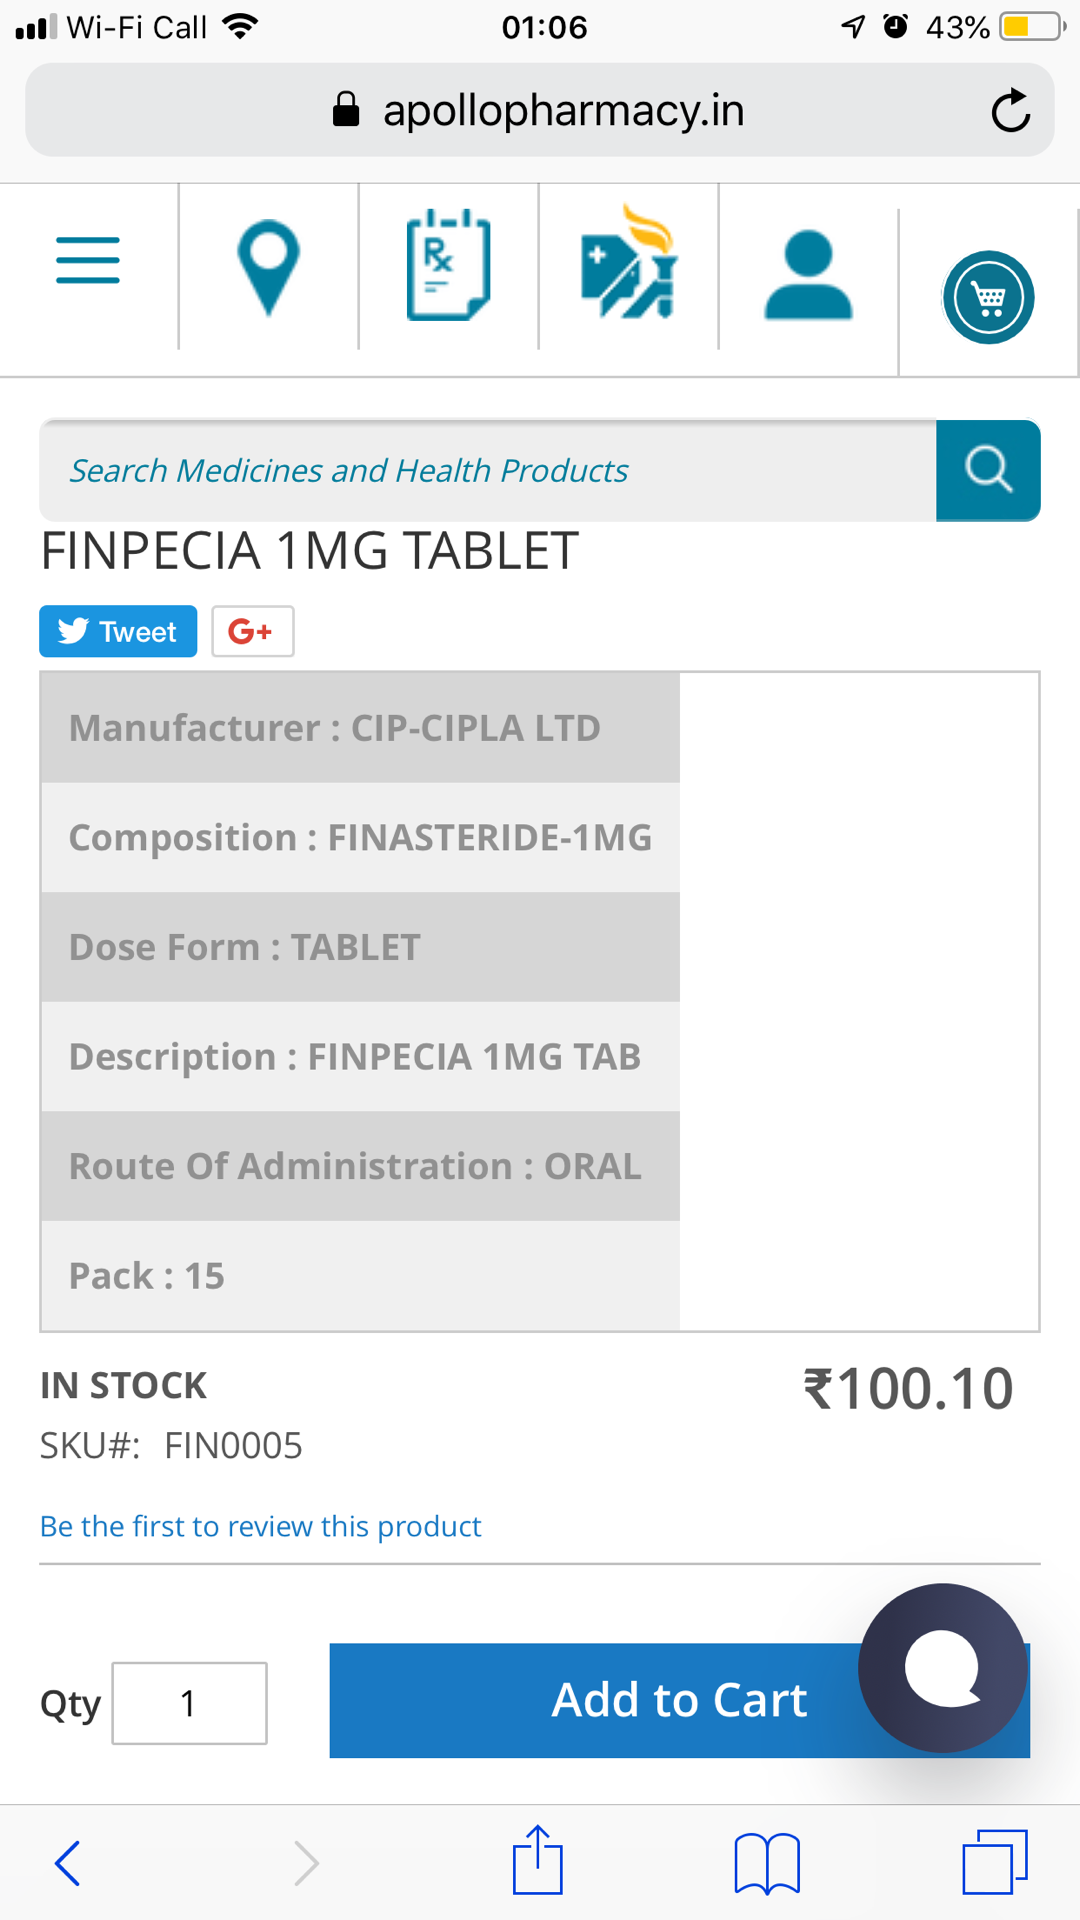1080x1920 pixels.
Task: Open the user account profile icon
Action: click(808, 275)
